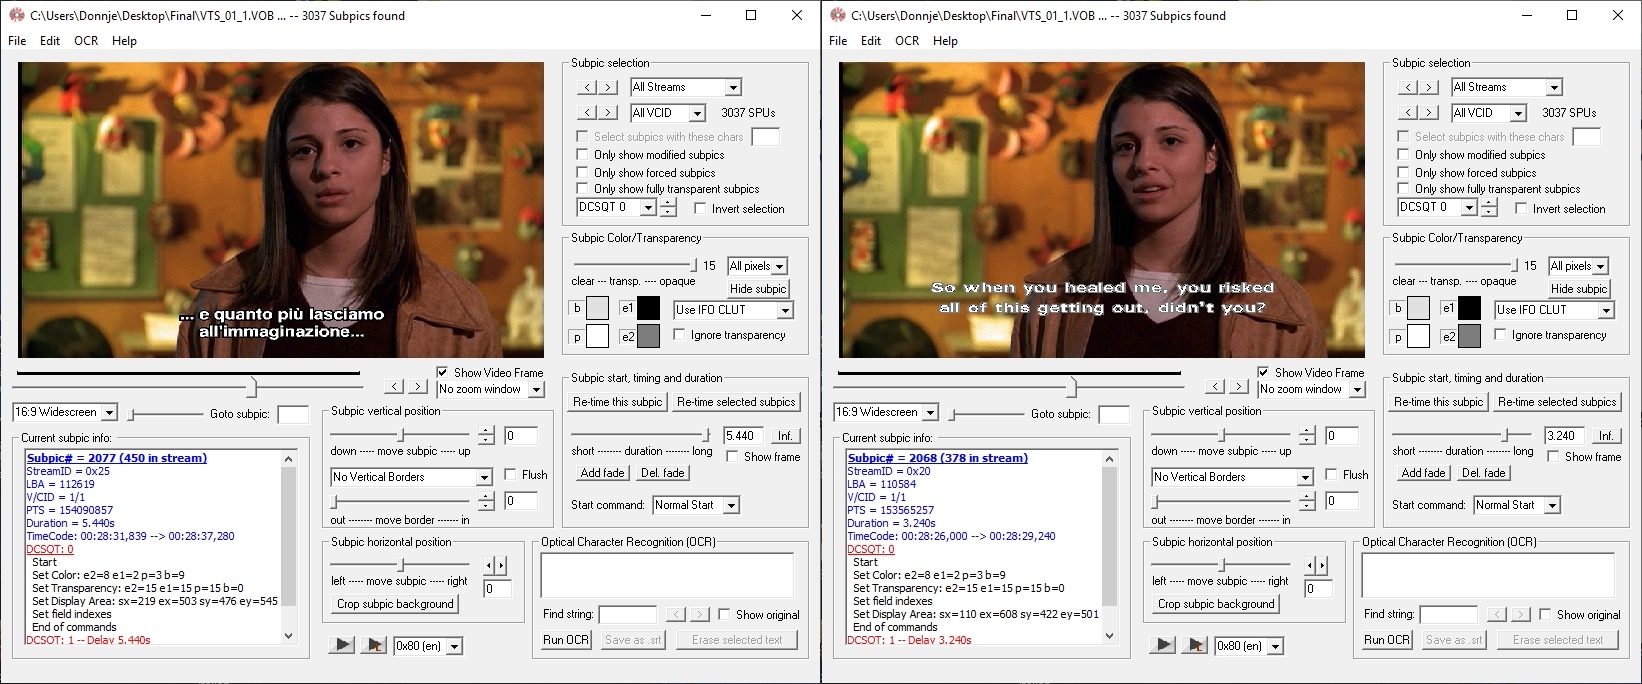1642x684 pixels.
Task: Check Invert selection in left window
Action: pos(700,208)
